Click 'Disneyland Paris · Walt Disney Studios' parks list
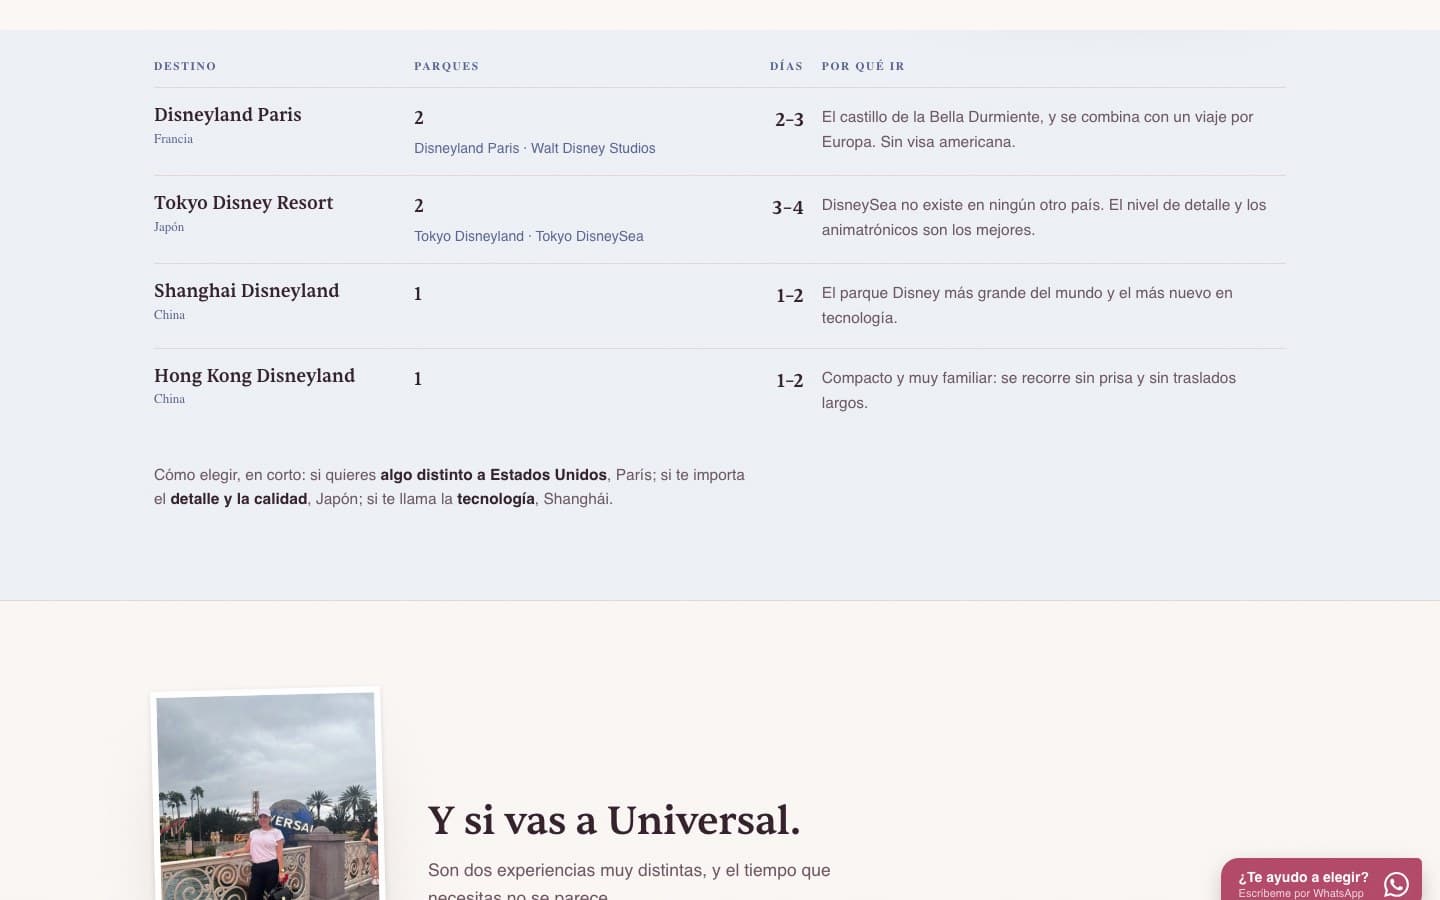Viewport: 1440px width, 900px height. pos(535,148)
